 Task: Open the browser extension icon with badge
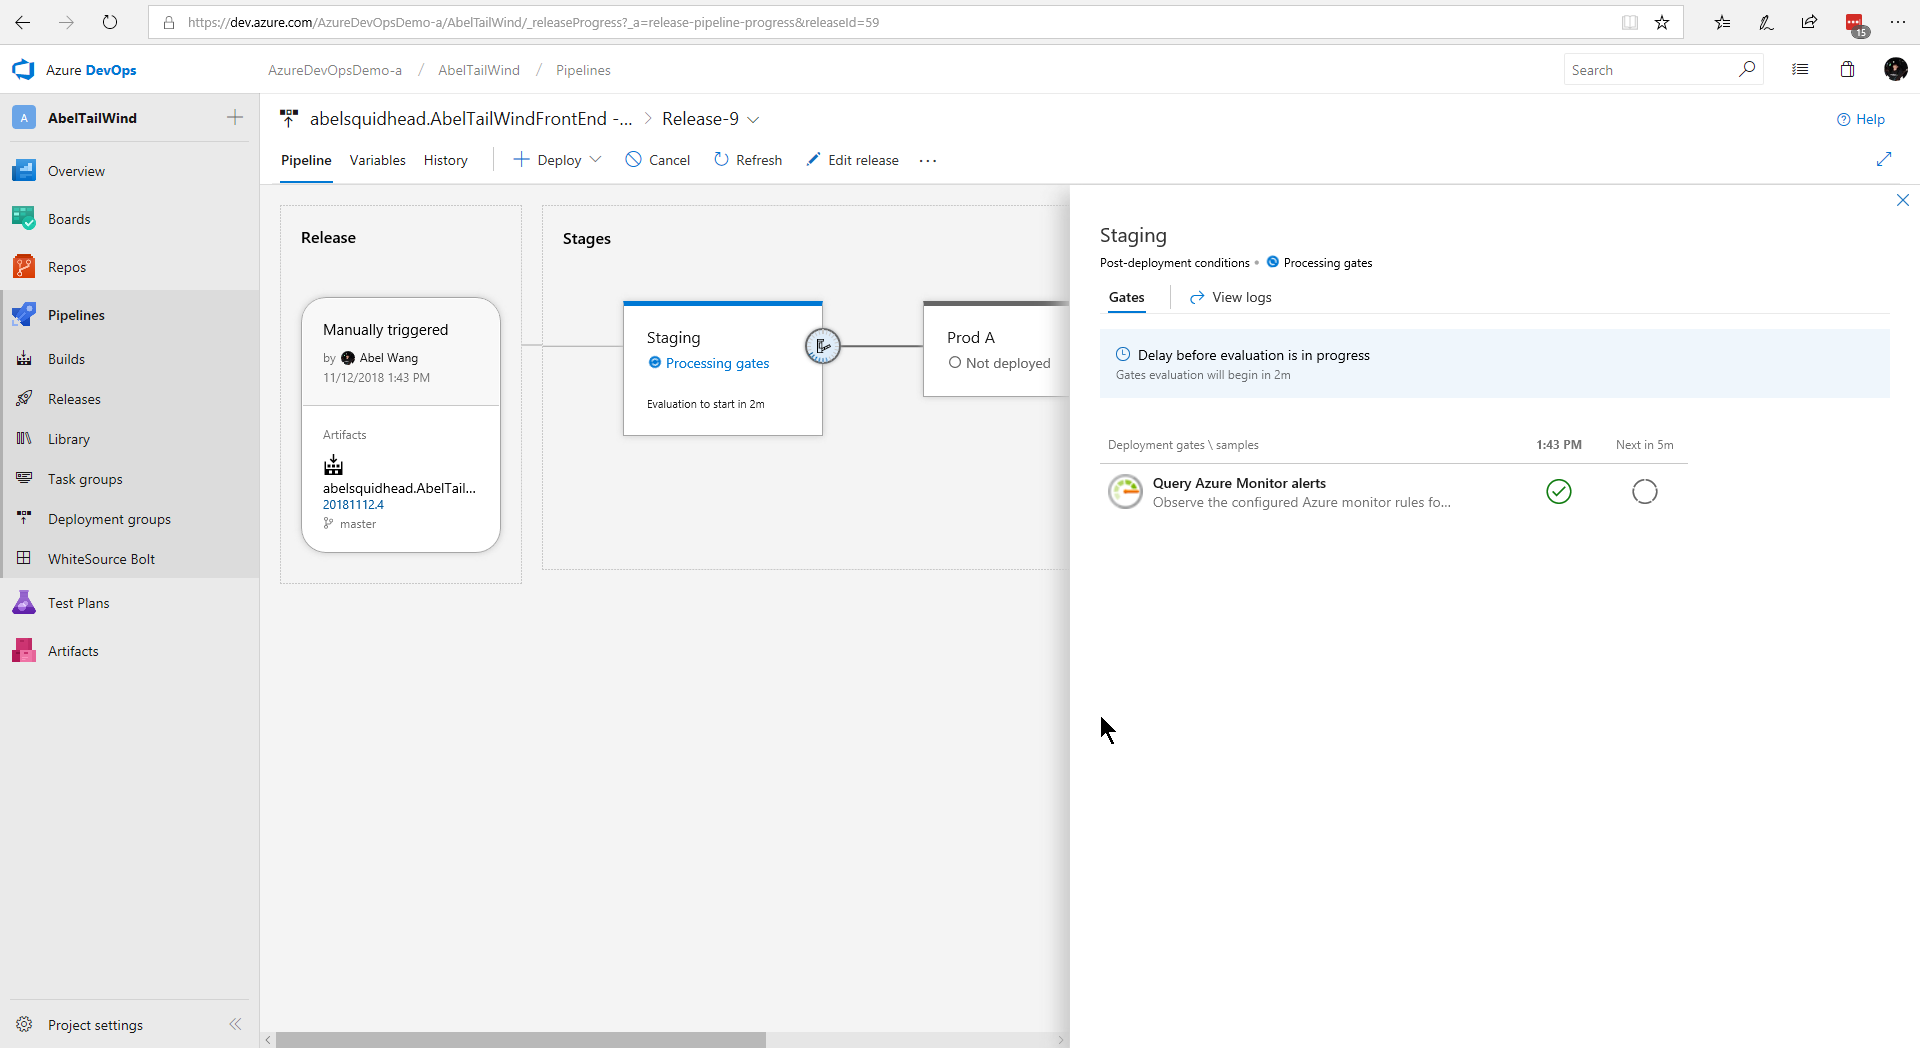pyautogui.click(x=1855, y=23)
